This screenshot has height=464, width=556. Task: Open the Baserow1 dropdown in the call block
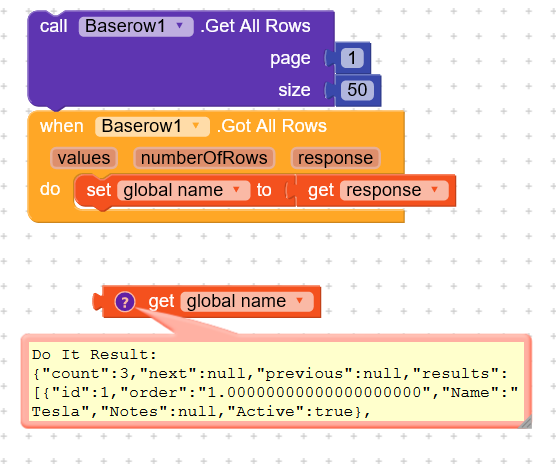[136, 26]
